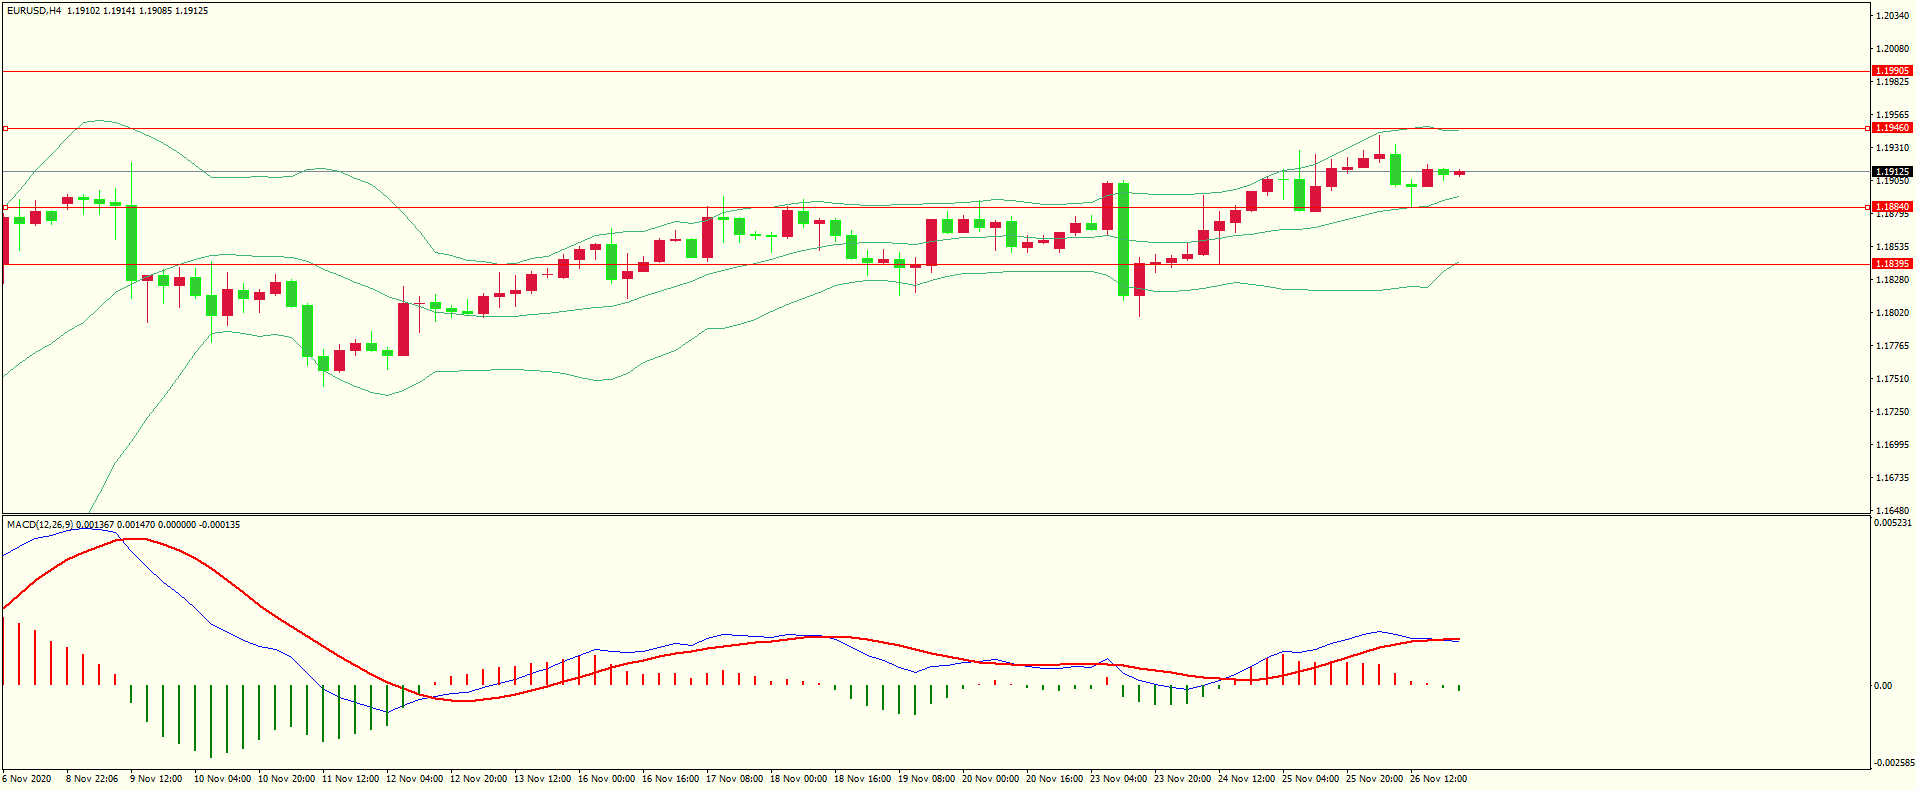Click the 8 Nov 22:06 time label

point(92,778)
